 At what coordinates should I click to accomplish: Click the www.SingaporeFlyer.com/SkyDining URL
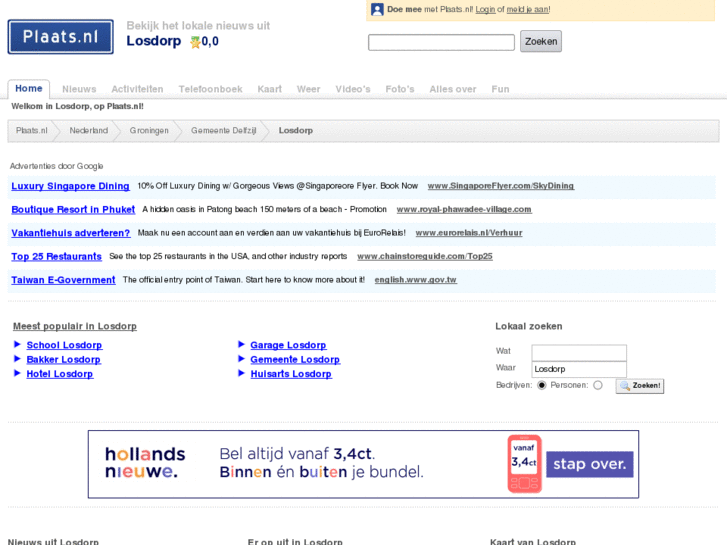pos(501,186)
